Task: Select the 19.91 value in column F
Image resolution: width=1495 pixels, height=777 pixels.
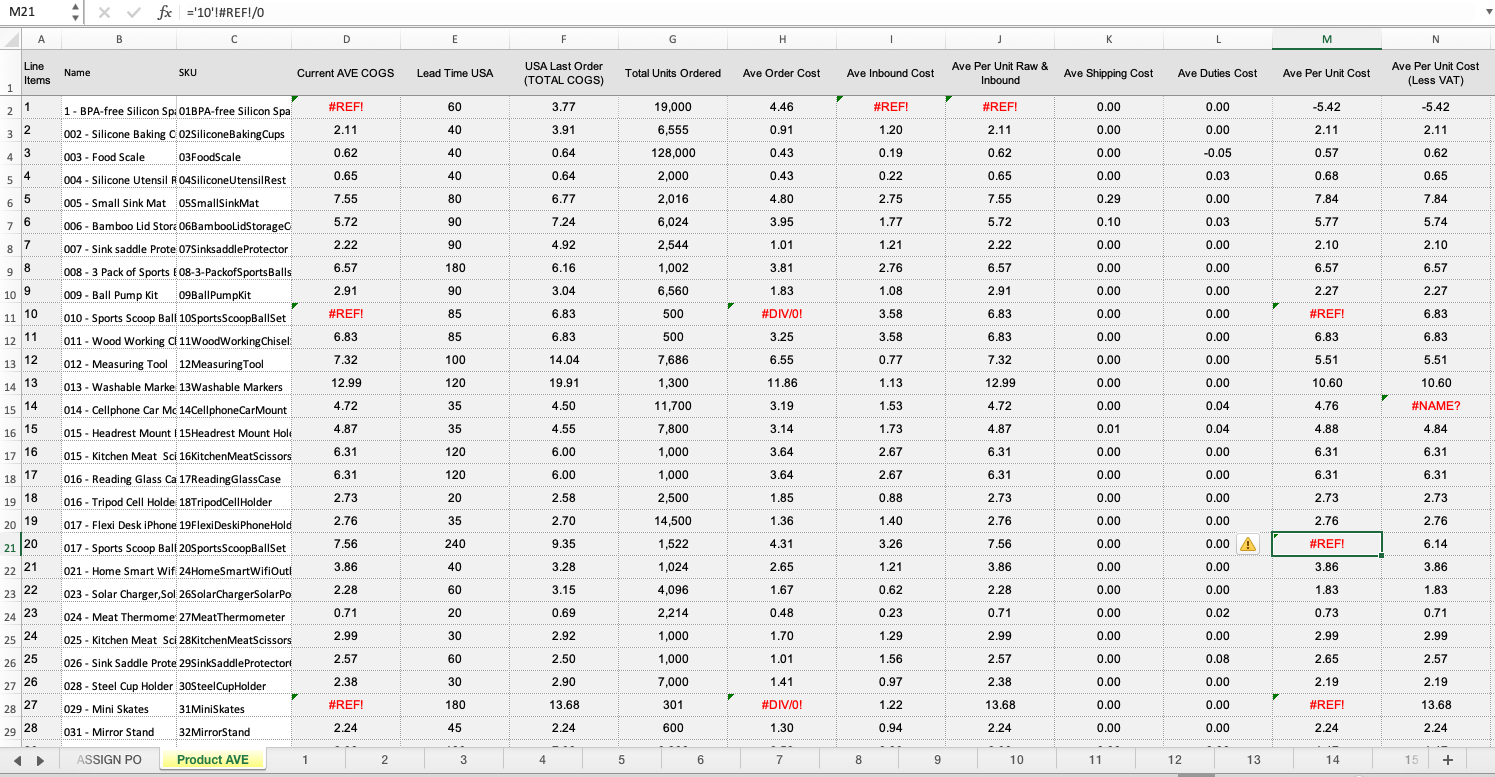Action: tap(564, 383)
